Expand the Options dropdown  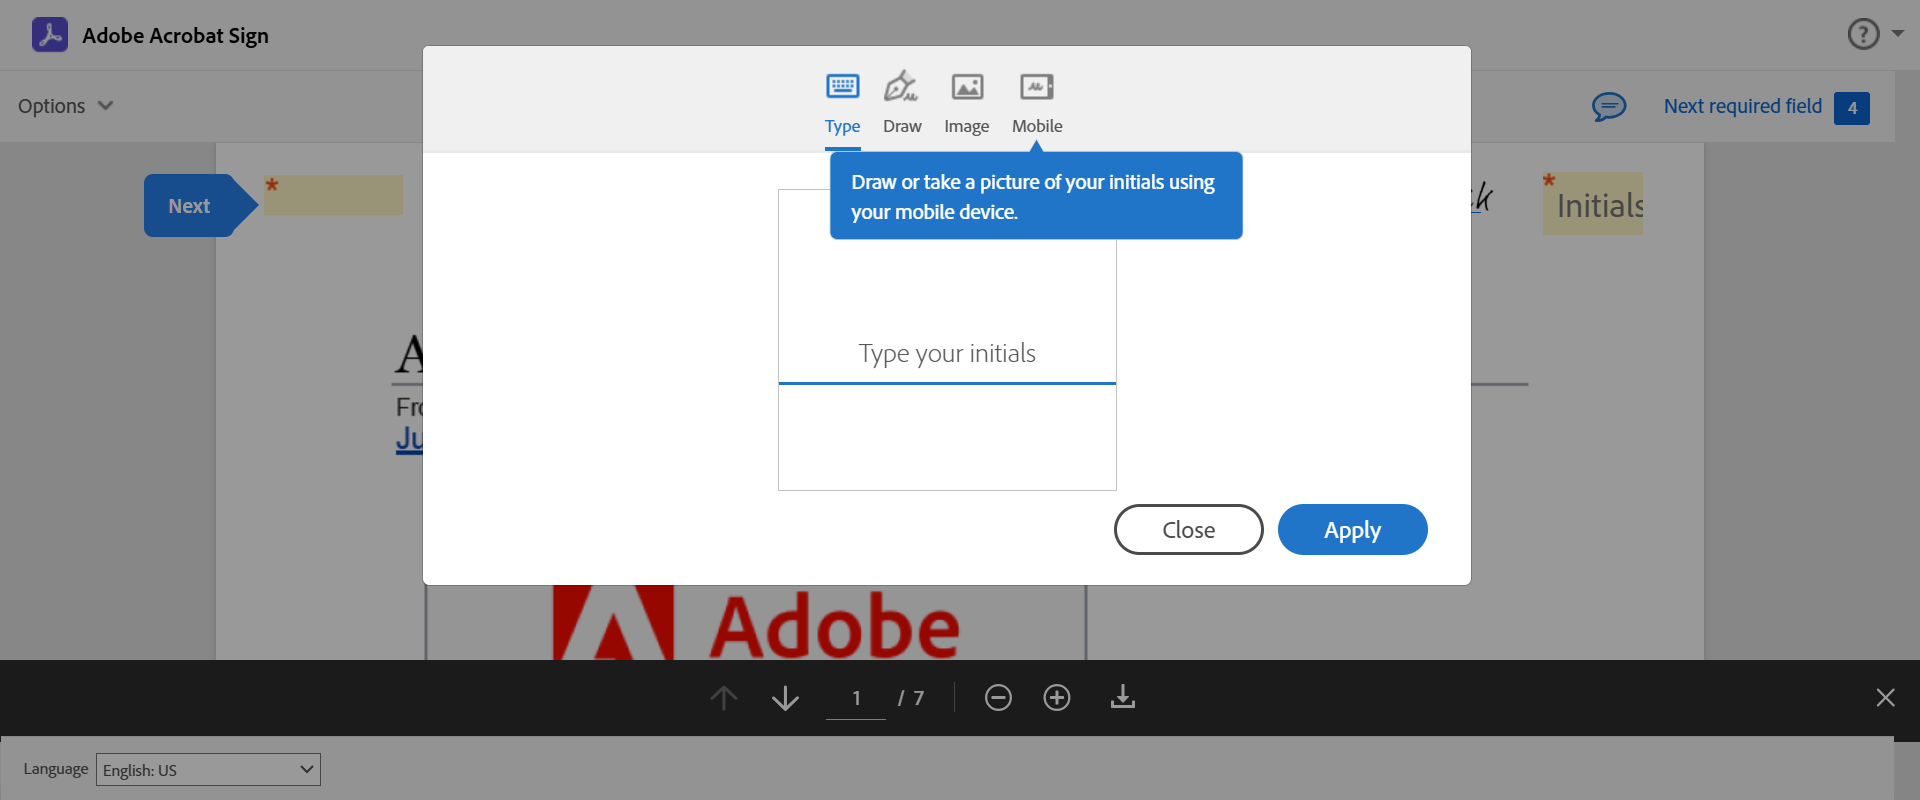click(66, 106)
